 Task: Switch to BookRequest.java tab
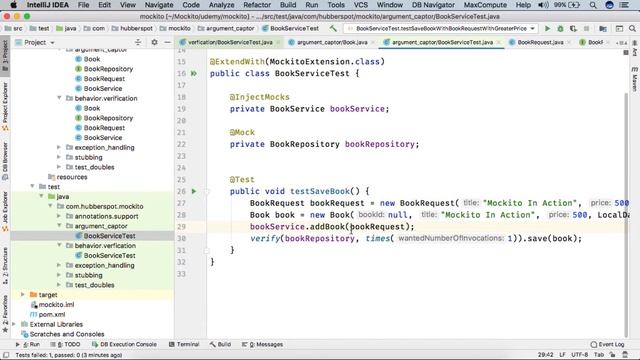pos(540,42)
